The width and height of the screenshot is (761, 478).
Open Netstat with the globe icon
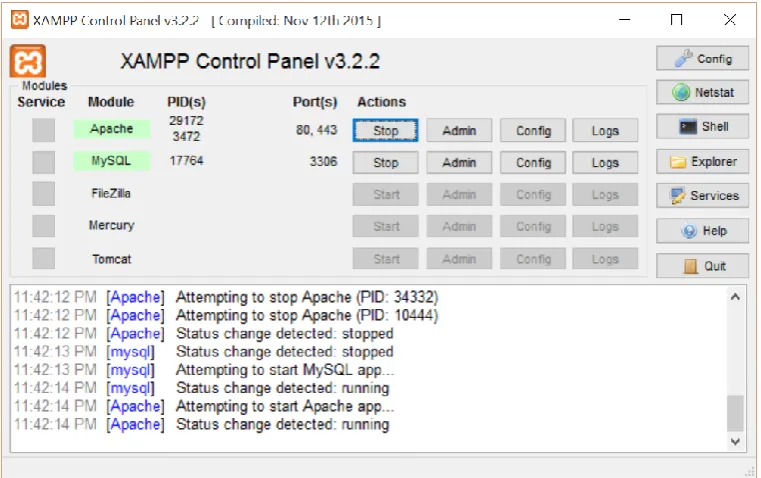[x=702, y=92]
